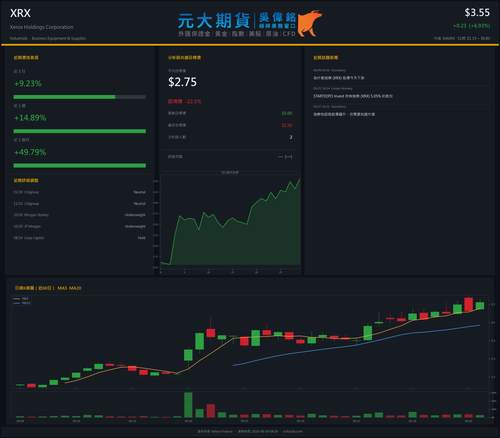
Task: Click the Hold rating for Loop Capital
Action: point(142,238)
